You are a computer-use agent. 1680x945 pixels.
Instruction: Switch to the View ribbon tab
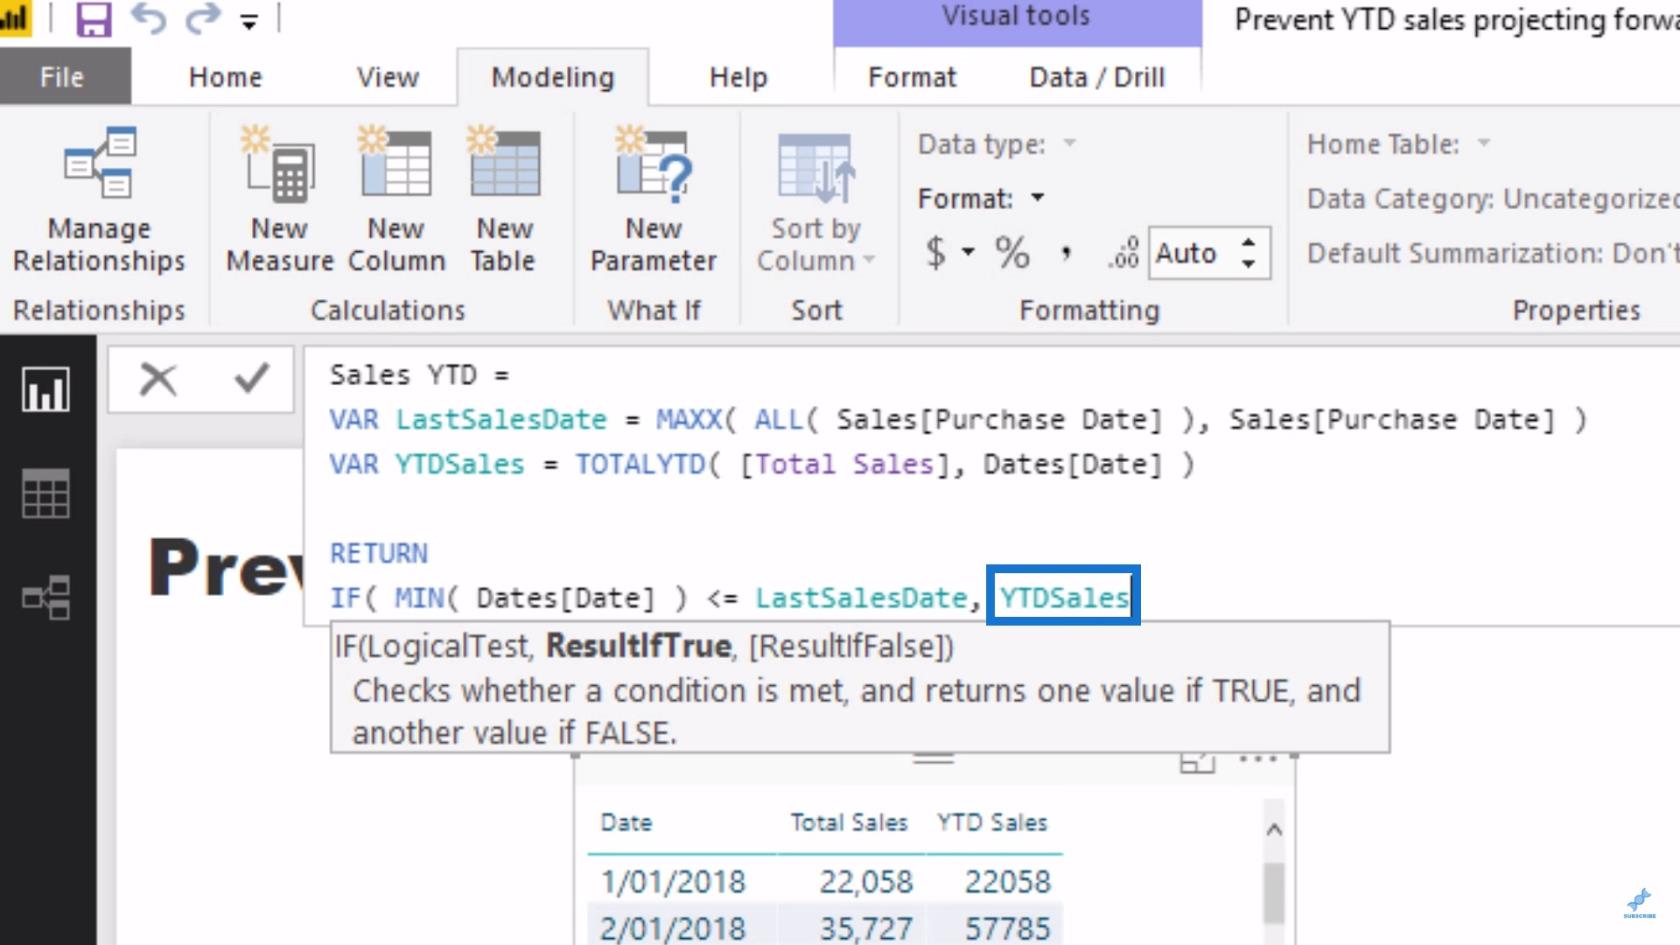pyautogui.click(x=388, y=77)
